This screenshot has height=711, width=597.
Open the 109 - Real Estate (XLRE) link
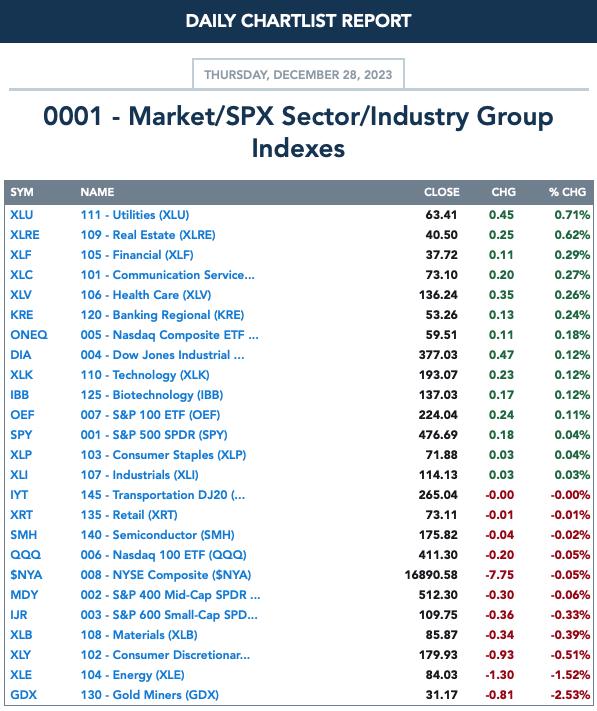click(x=148, y=235)
